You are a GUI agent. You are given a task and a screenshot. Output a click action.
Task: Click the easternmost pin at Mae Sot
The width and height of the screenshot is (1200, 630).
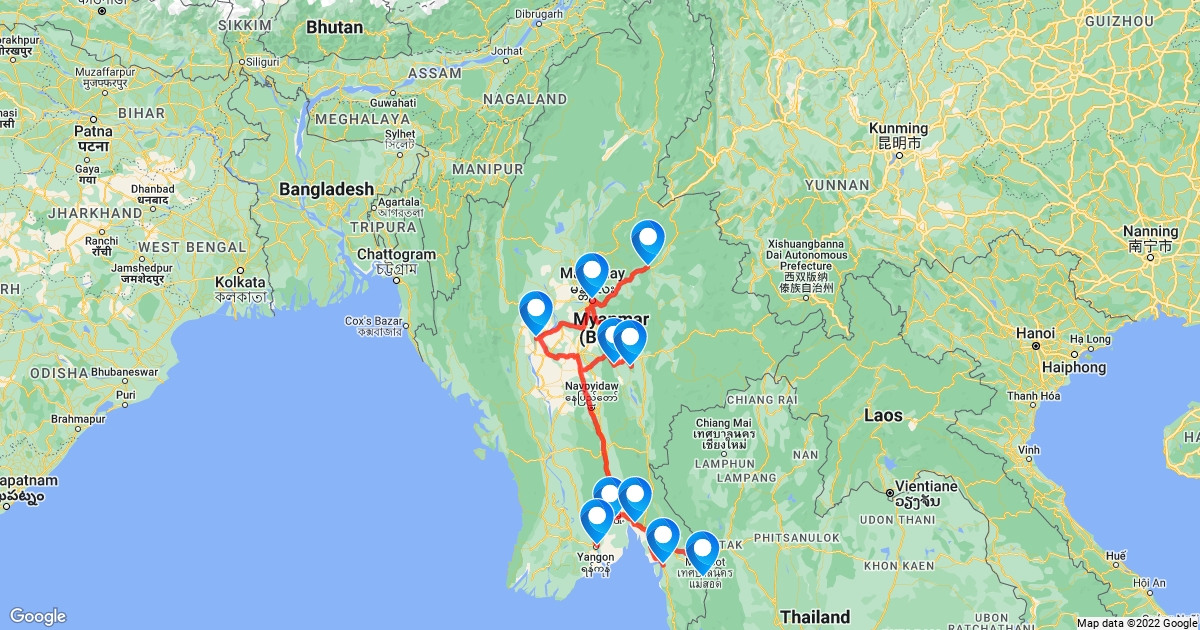(702, 551)
